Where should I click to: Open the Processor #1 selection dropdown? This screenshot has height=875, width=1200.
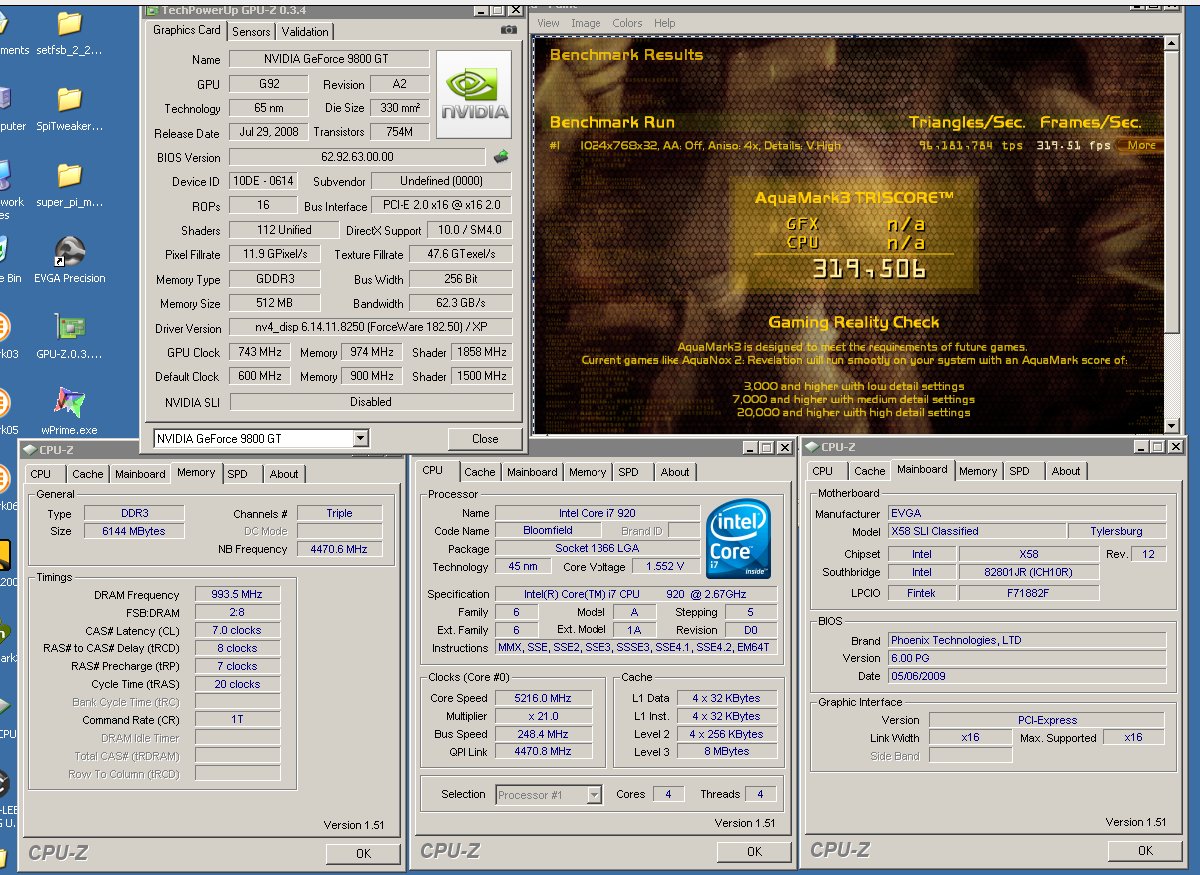594,794
